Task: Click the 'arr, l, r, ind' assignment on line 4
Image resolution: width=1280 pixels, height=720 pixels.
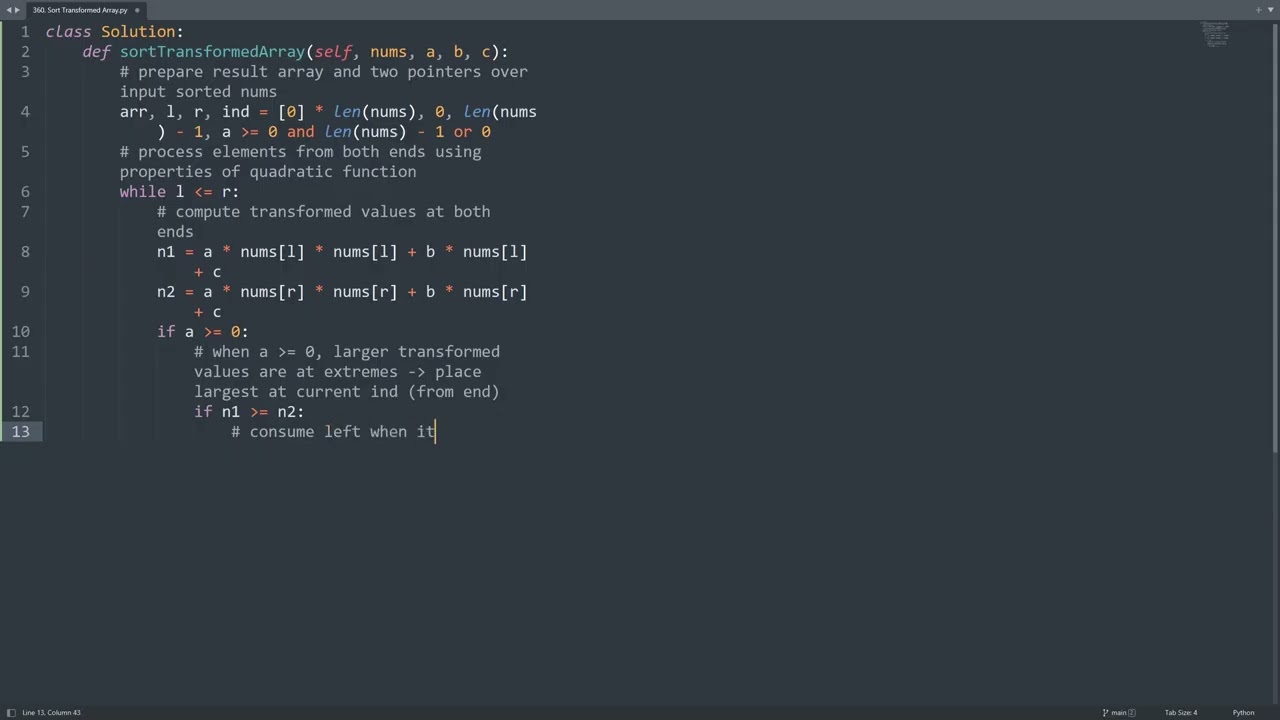Action: (185, 111)
